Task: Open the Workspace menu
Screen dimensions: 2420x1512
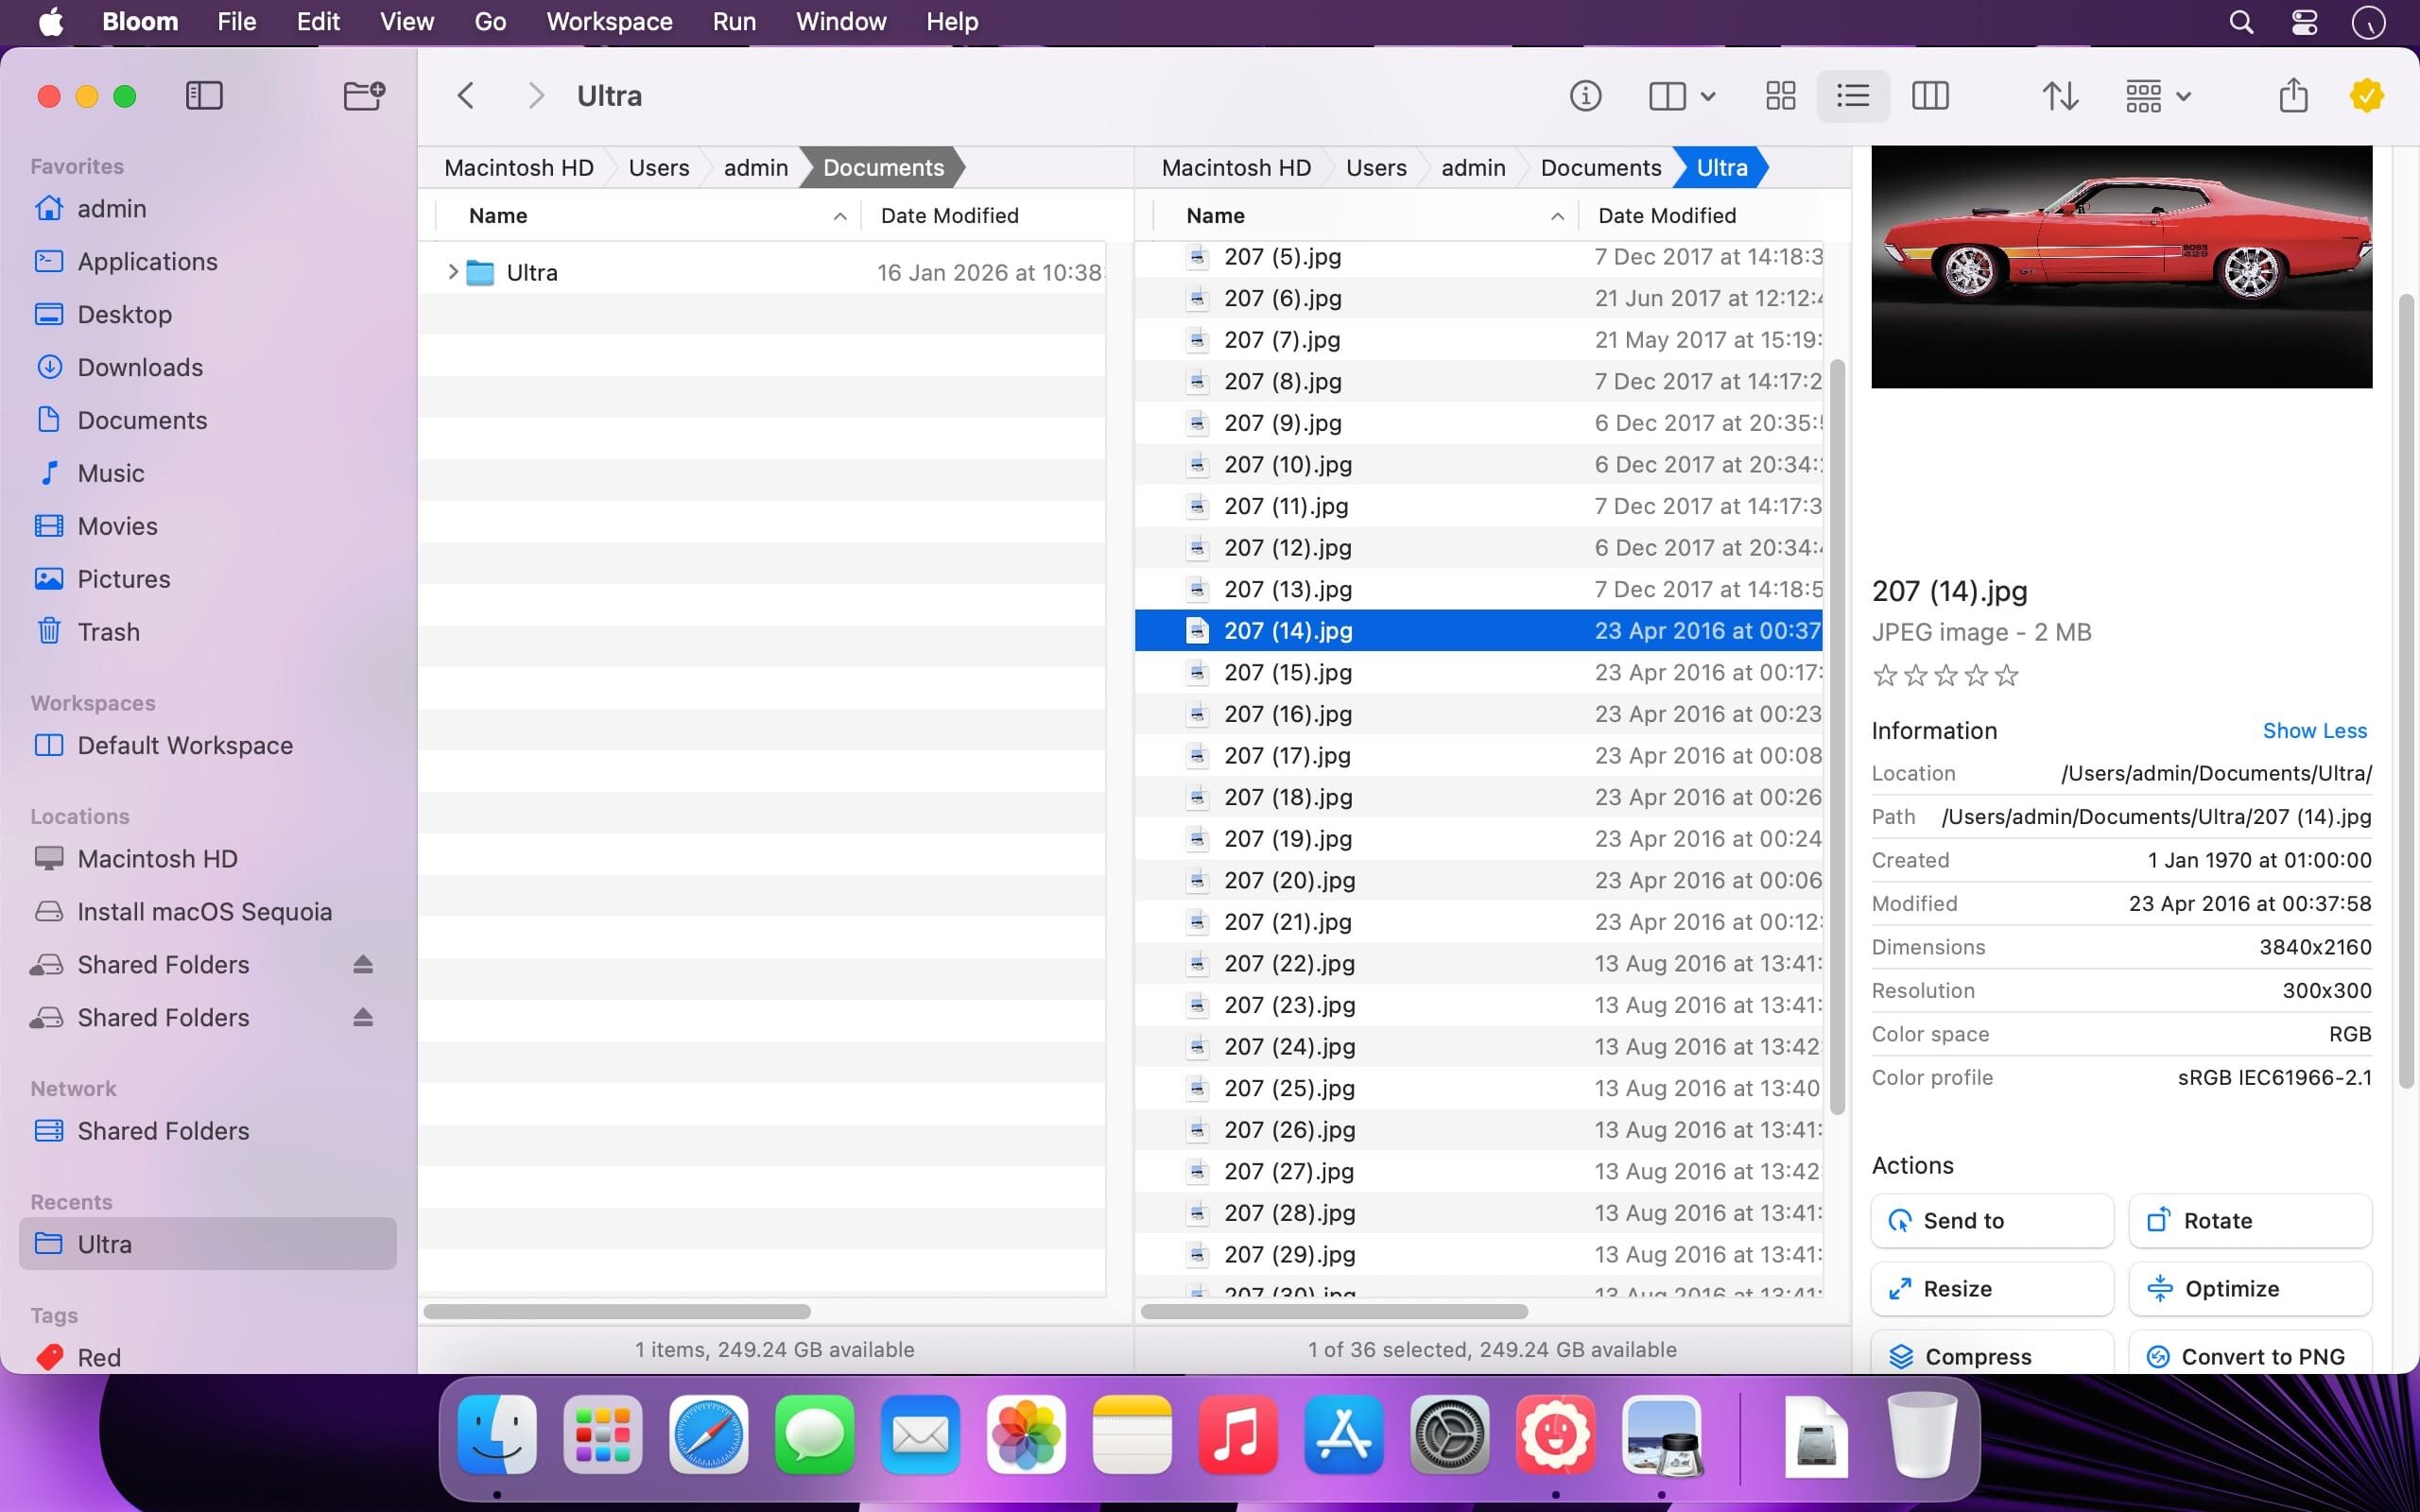Action: [x=609, y=22]
